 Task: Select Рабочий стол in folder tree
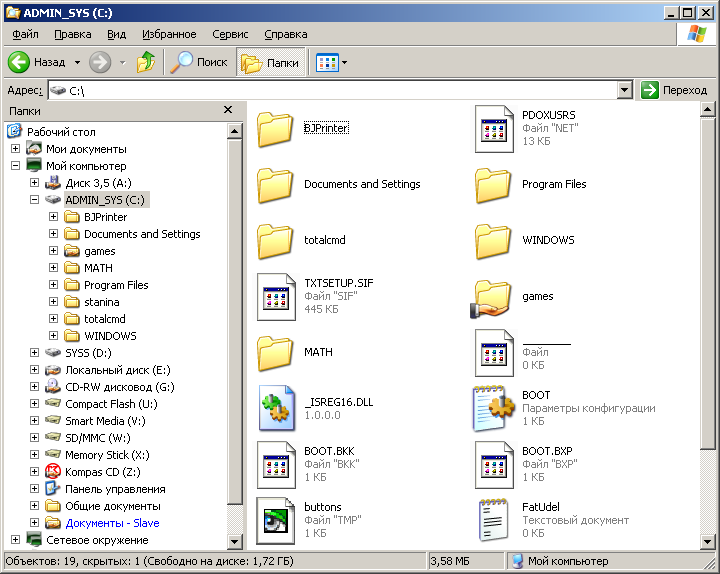point(61,132)
